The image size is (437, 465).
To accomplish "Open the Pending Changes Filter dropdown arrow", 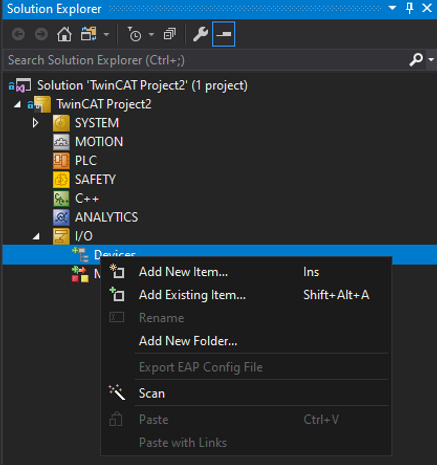I will (x=151, y=34).
